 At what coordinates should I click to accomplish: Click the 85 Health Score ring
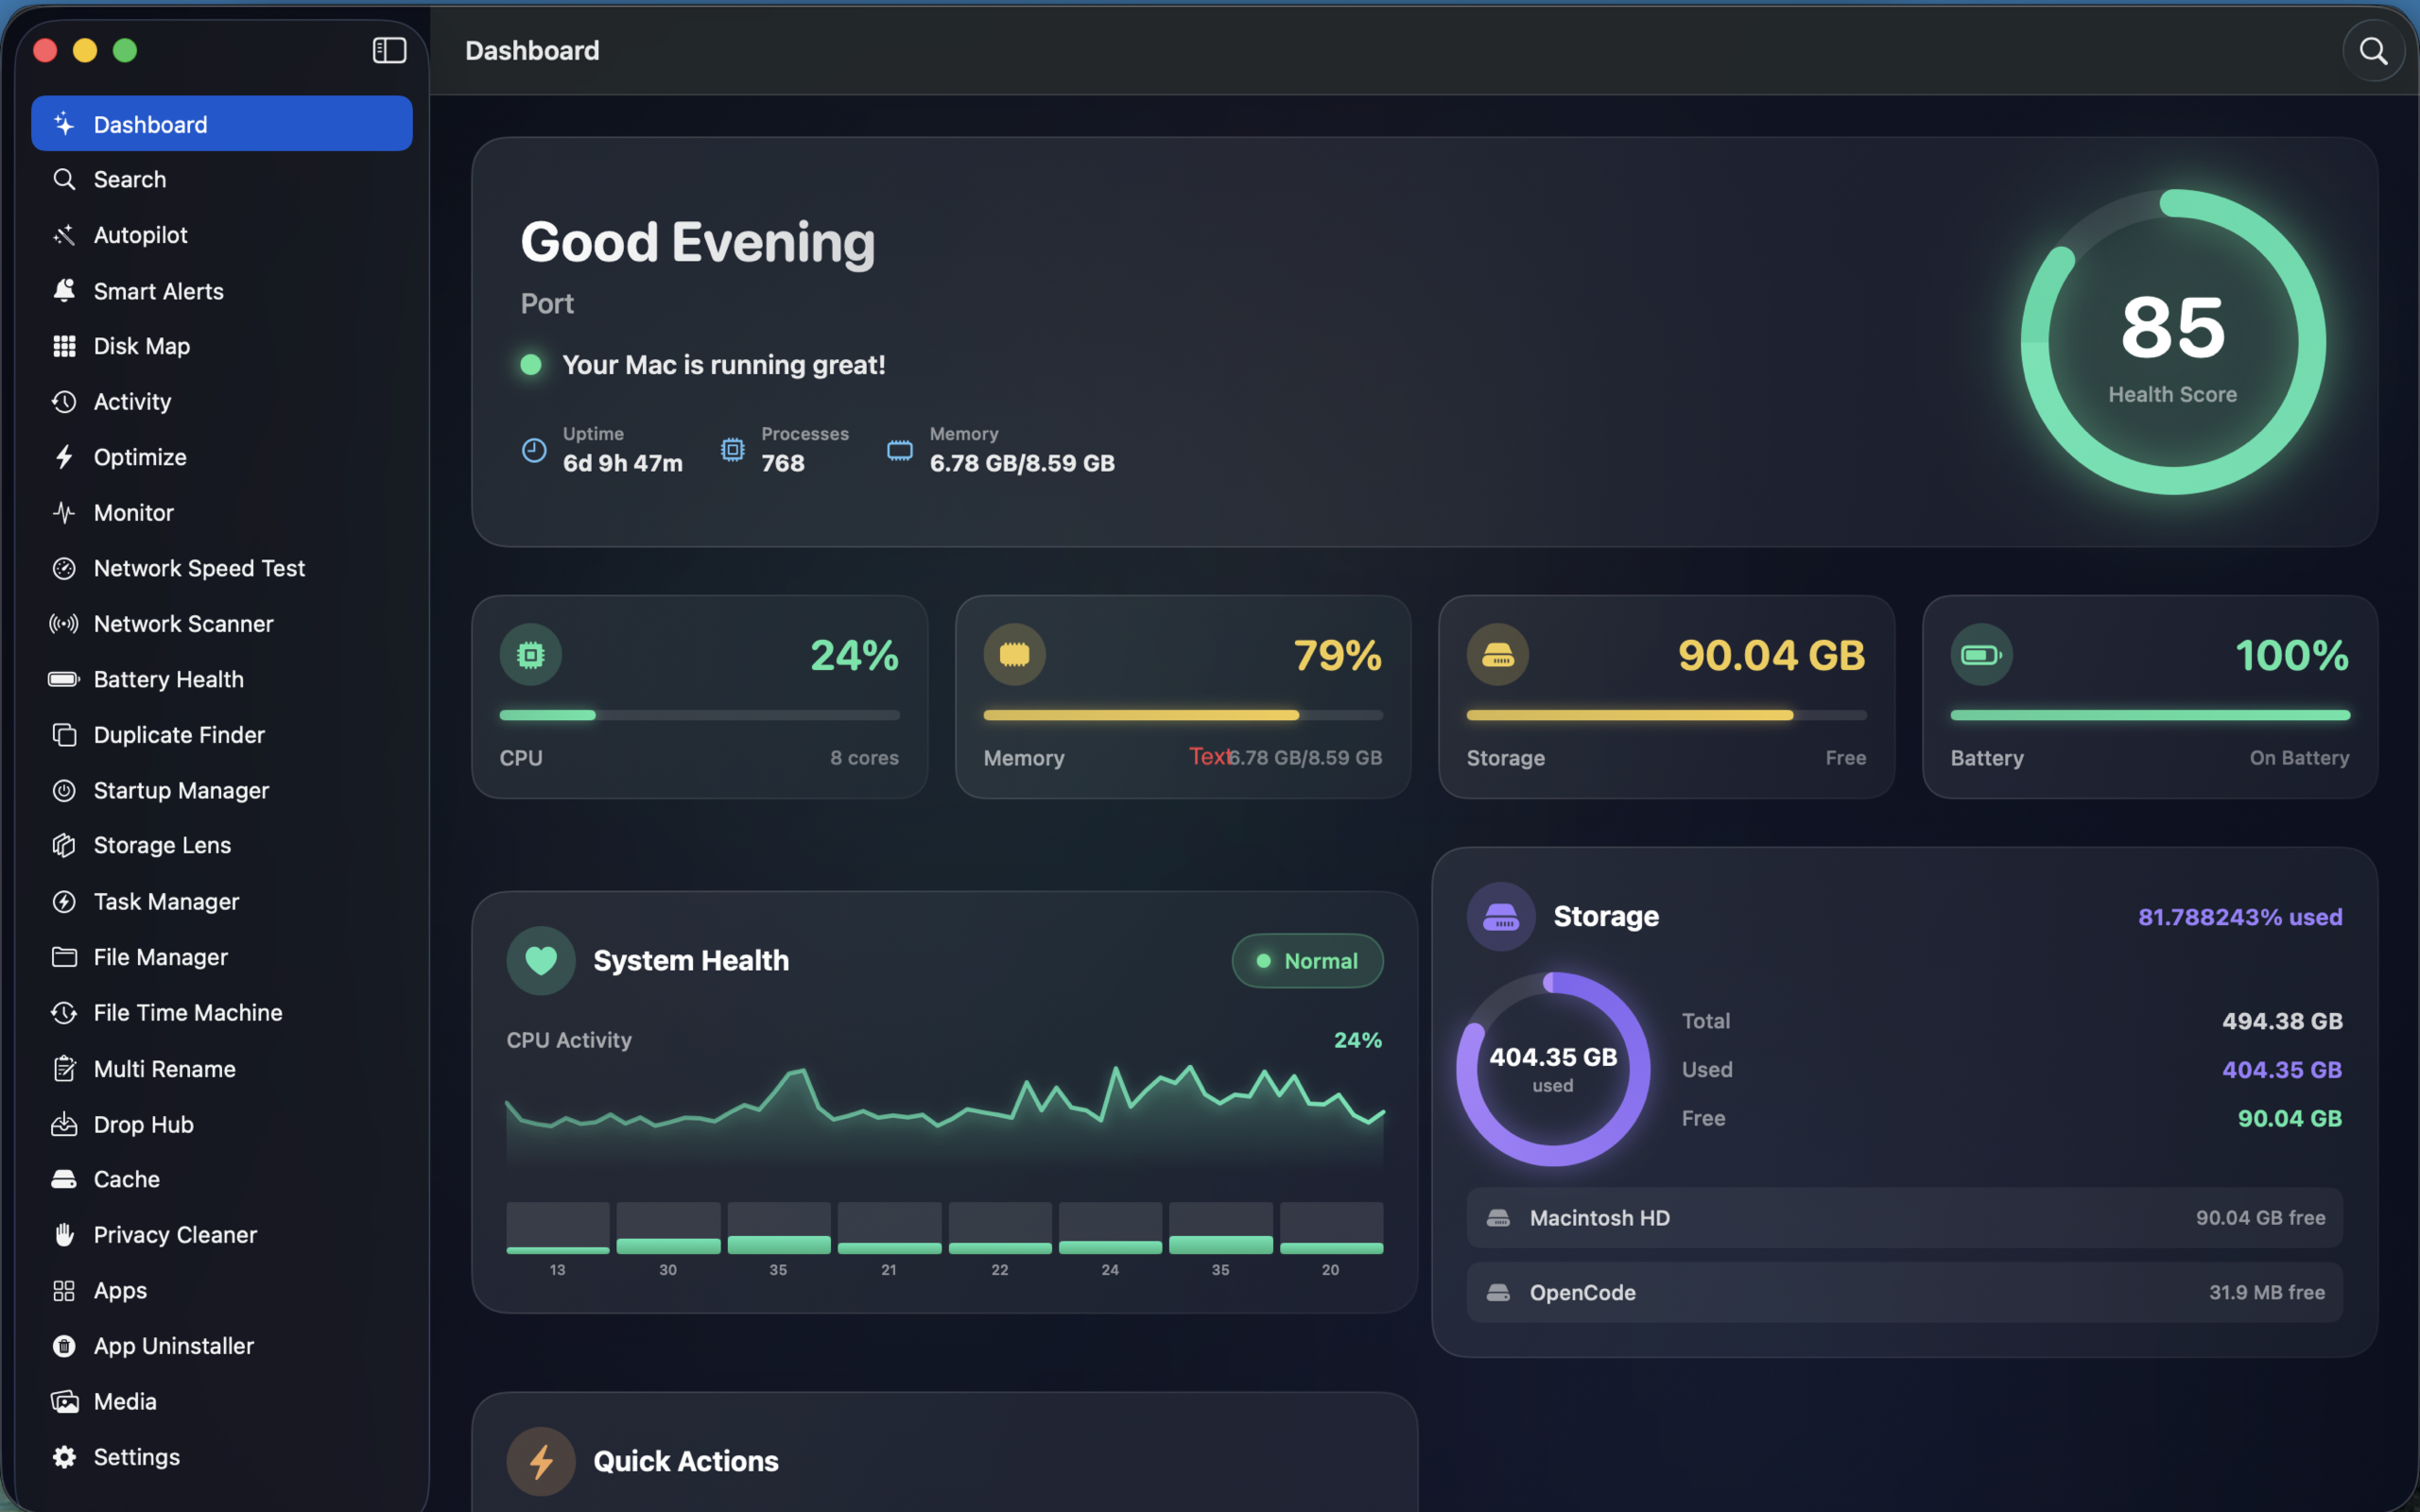(2172, 342)
